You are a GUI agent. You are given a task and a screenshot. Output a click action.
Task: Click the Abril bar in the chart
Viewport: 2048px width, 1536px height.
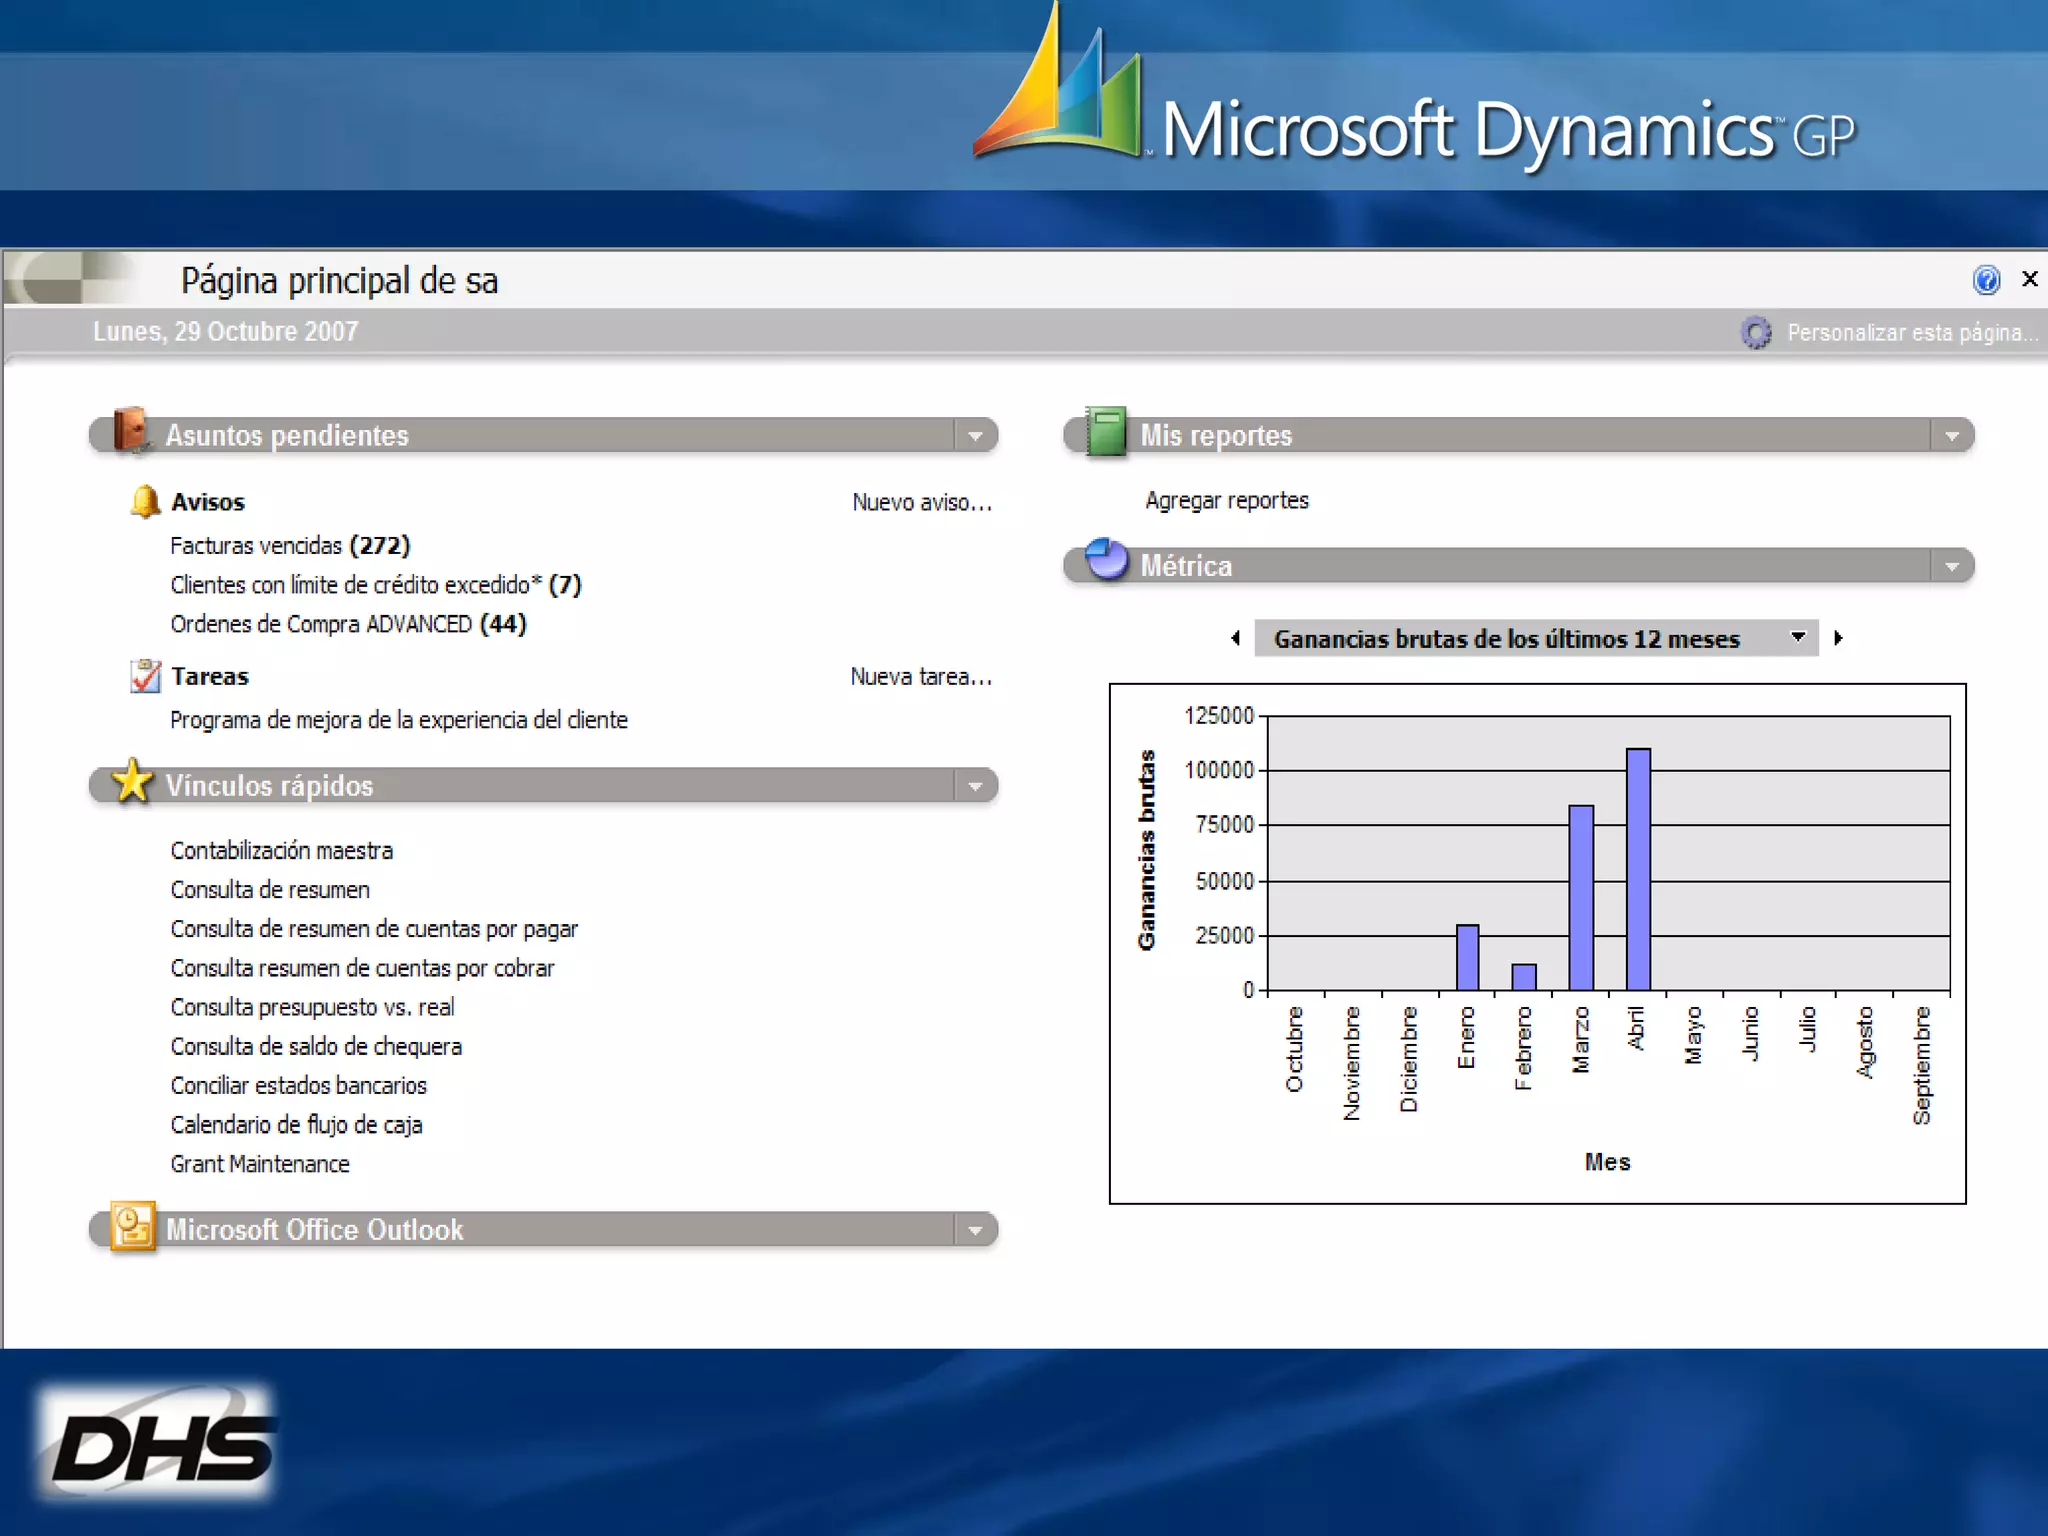1638,869
